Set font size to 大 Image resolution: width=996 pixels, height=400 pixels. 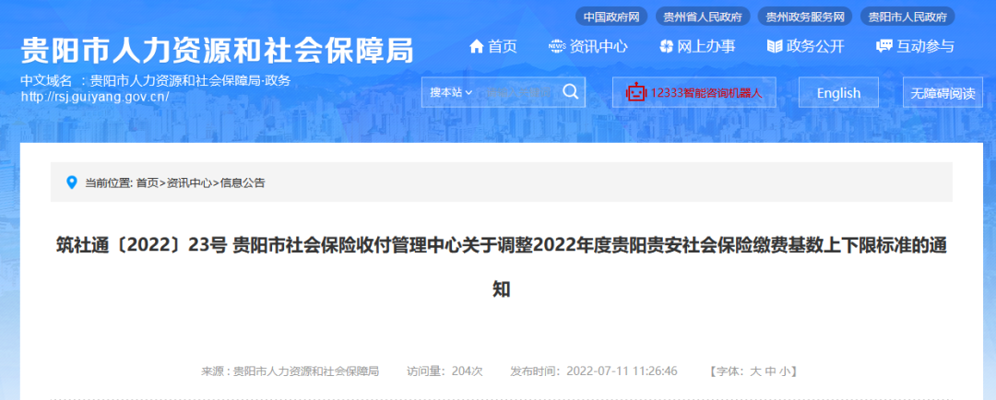(x=755, y=371)
